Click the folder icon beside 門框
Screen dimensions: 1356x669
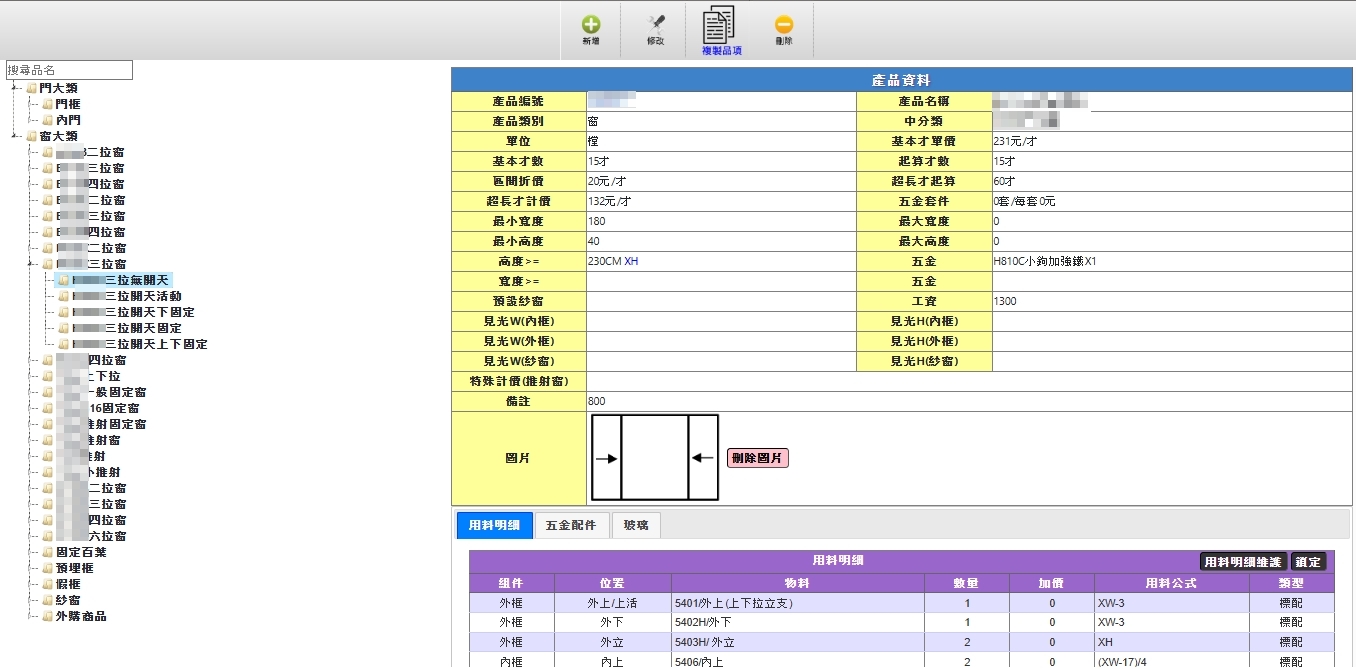coord(47,104)
